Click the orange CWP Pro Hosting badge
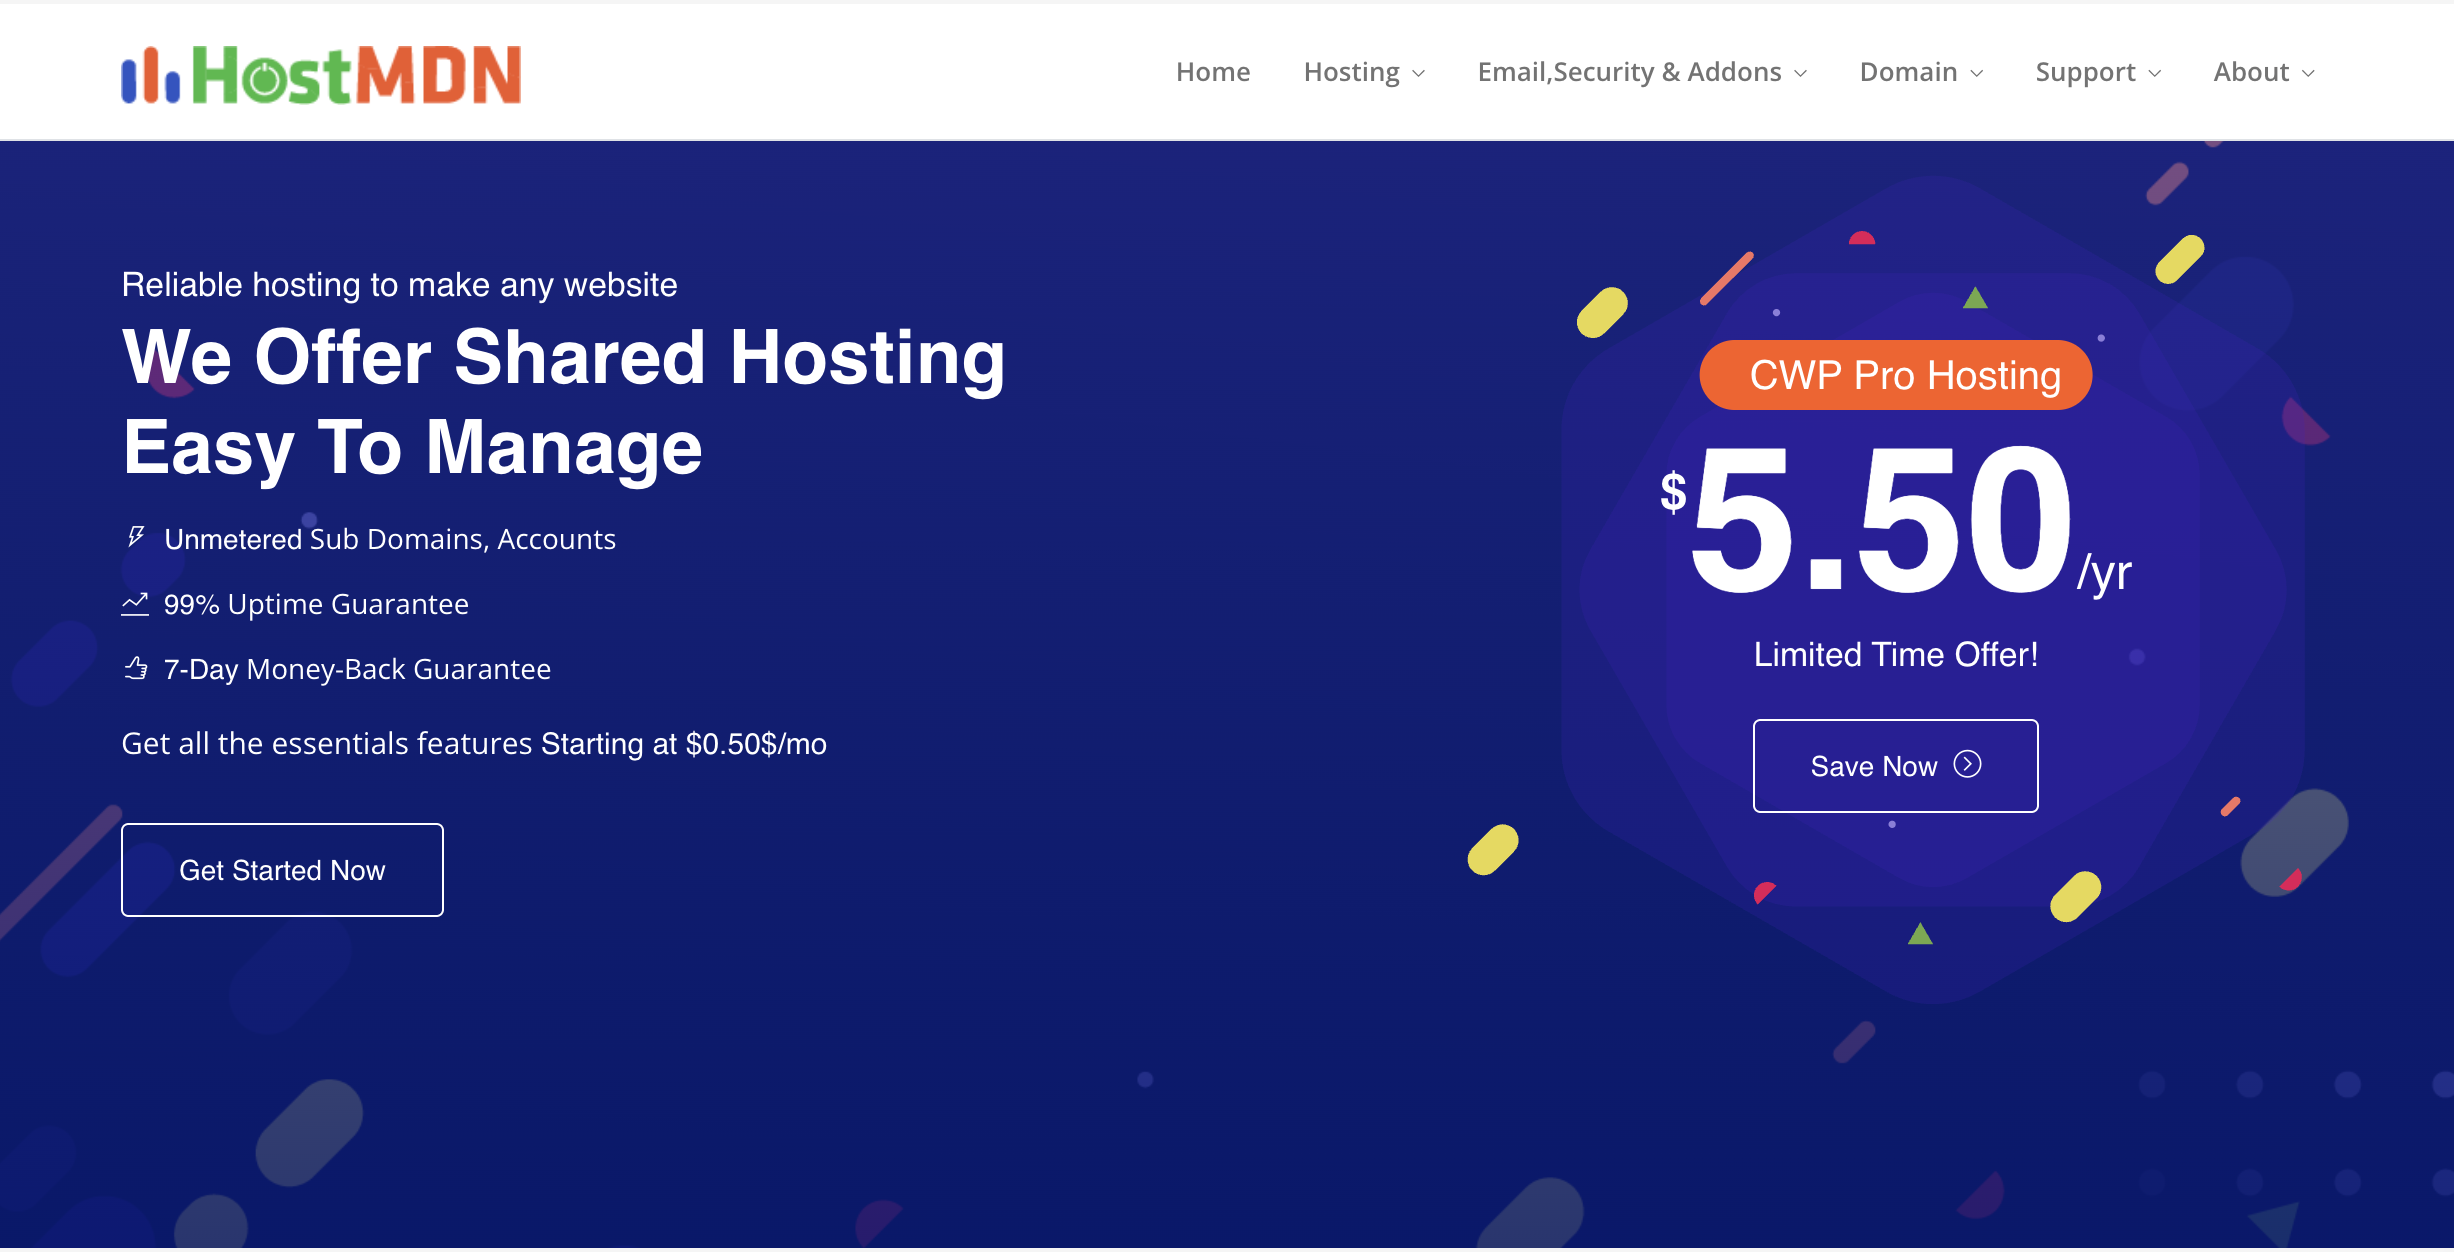This screenshot has width=2454, height=1252. [x=1895, y=376]
